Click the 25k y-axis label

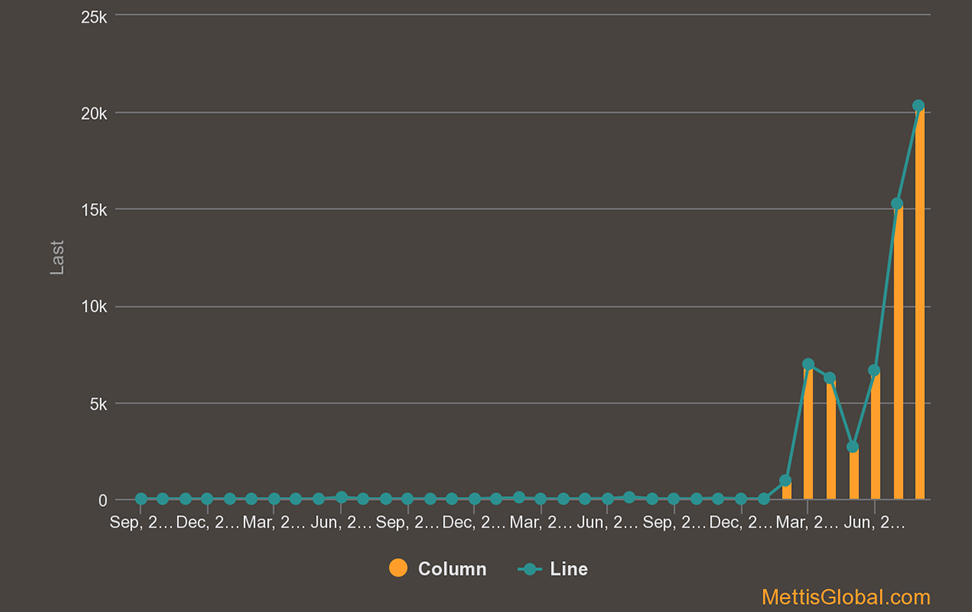(94, 17)
